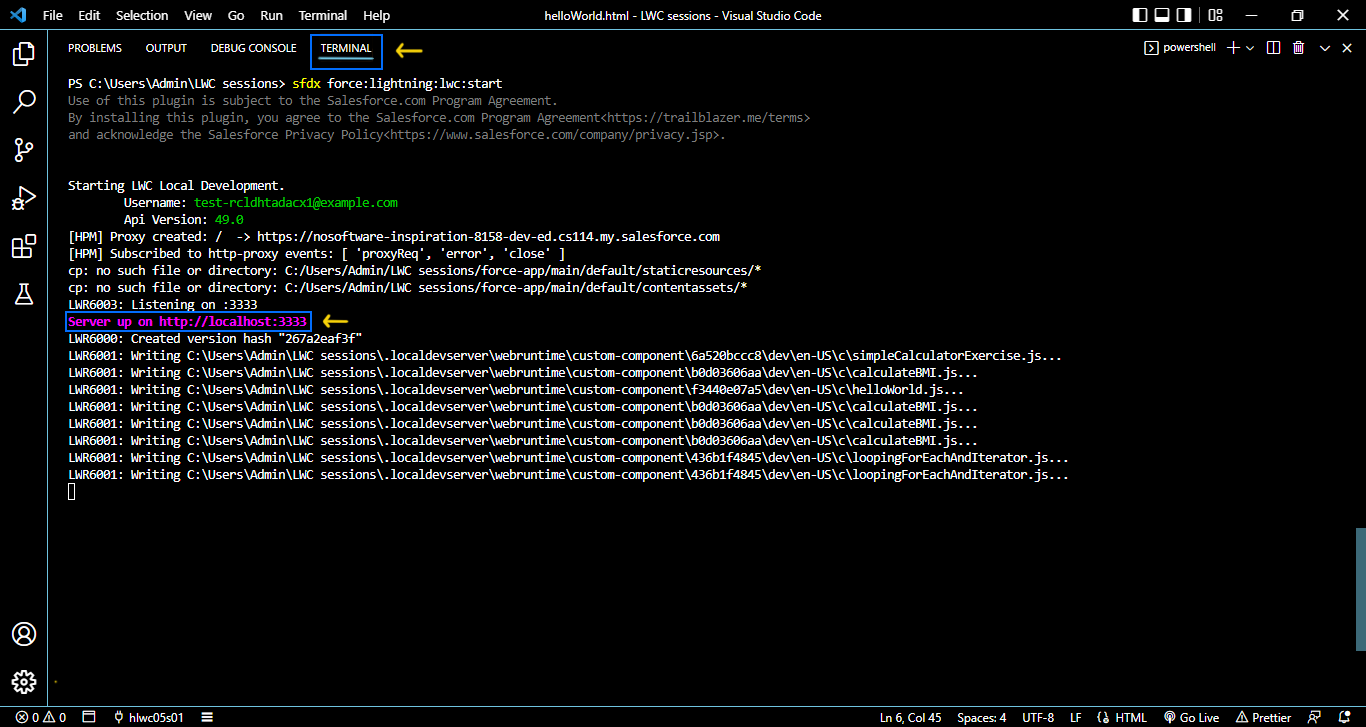The height and width of the screenshot is (727, 1366).
Task: Open the Salesforce privacy policy link
Action: (550, 135)
